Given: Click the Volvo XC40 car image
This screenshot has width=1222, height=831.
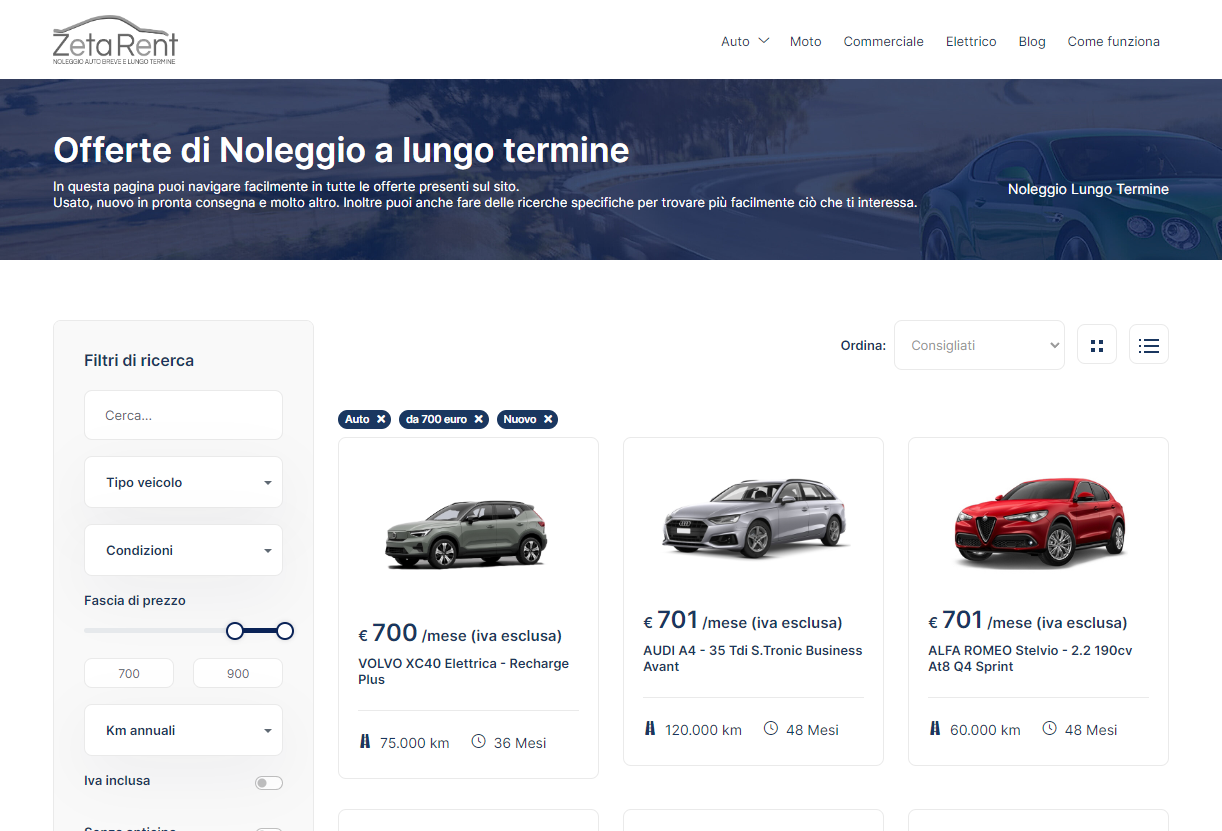Looking at the screenshot, I should click(467, 534).
